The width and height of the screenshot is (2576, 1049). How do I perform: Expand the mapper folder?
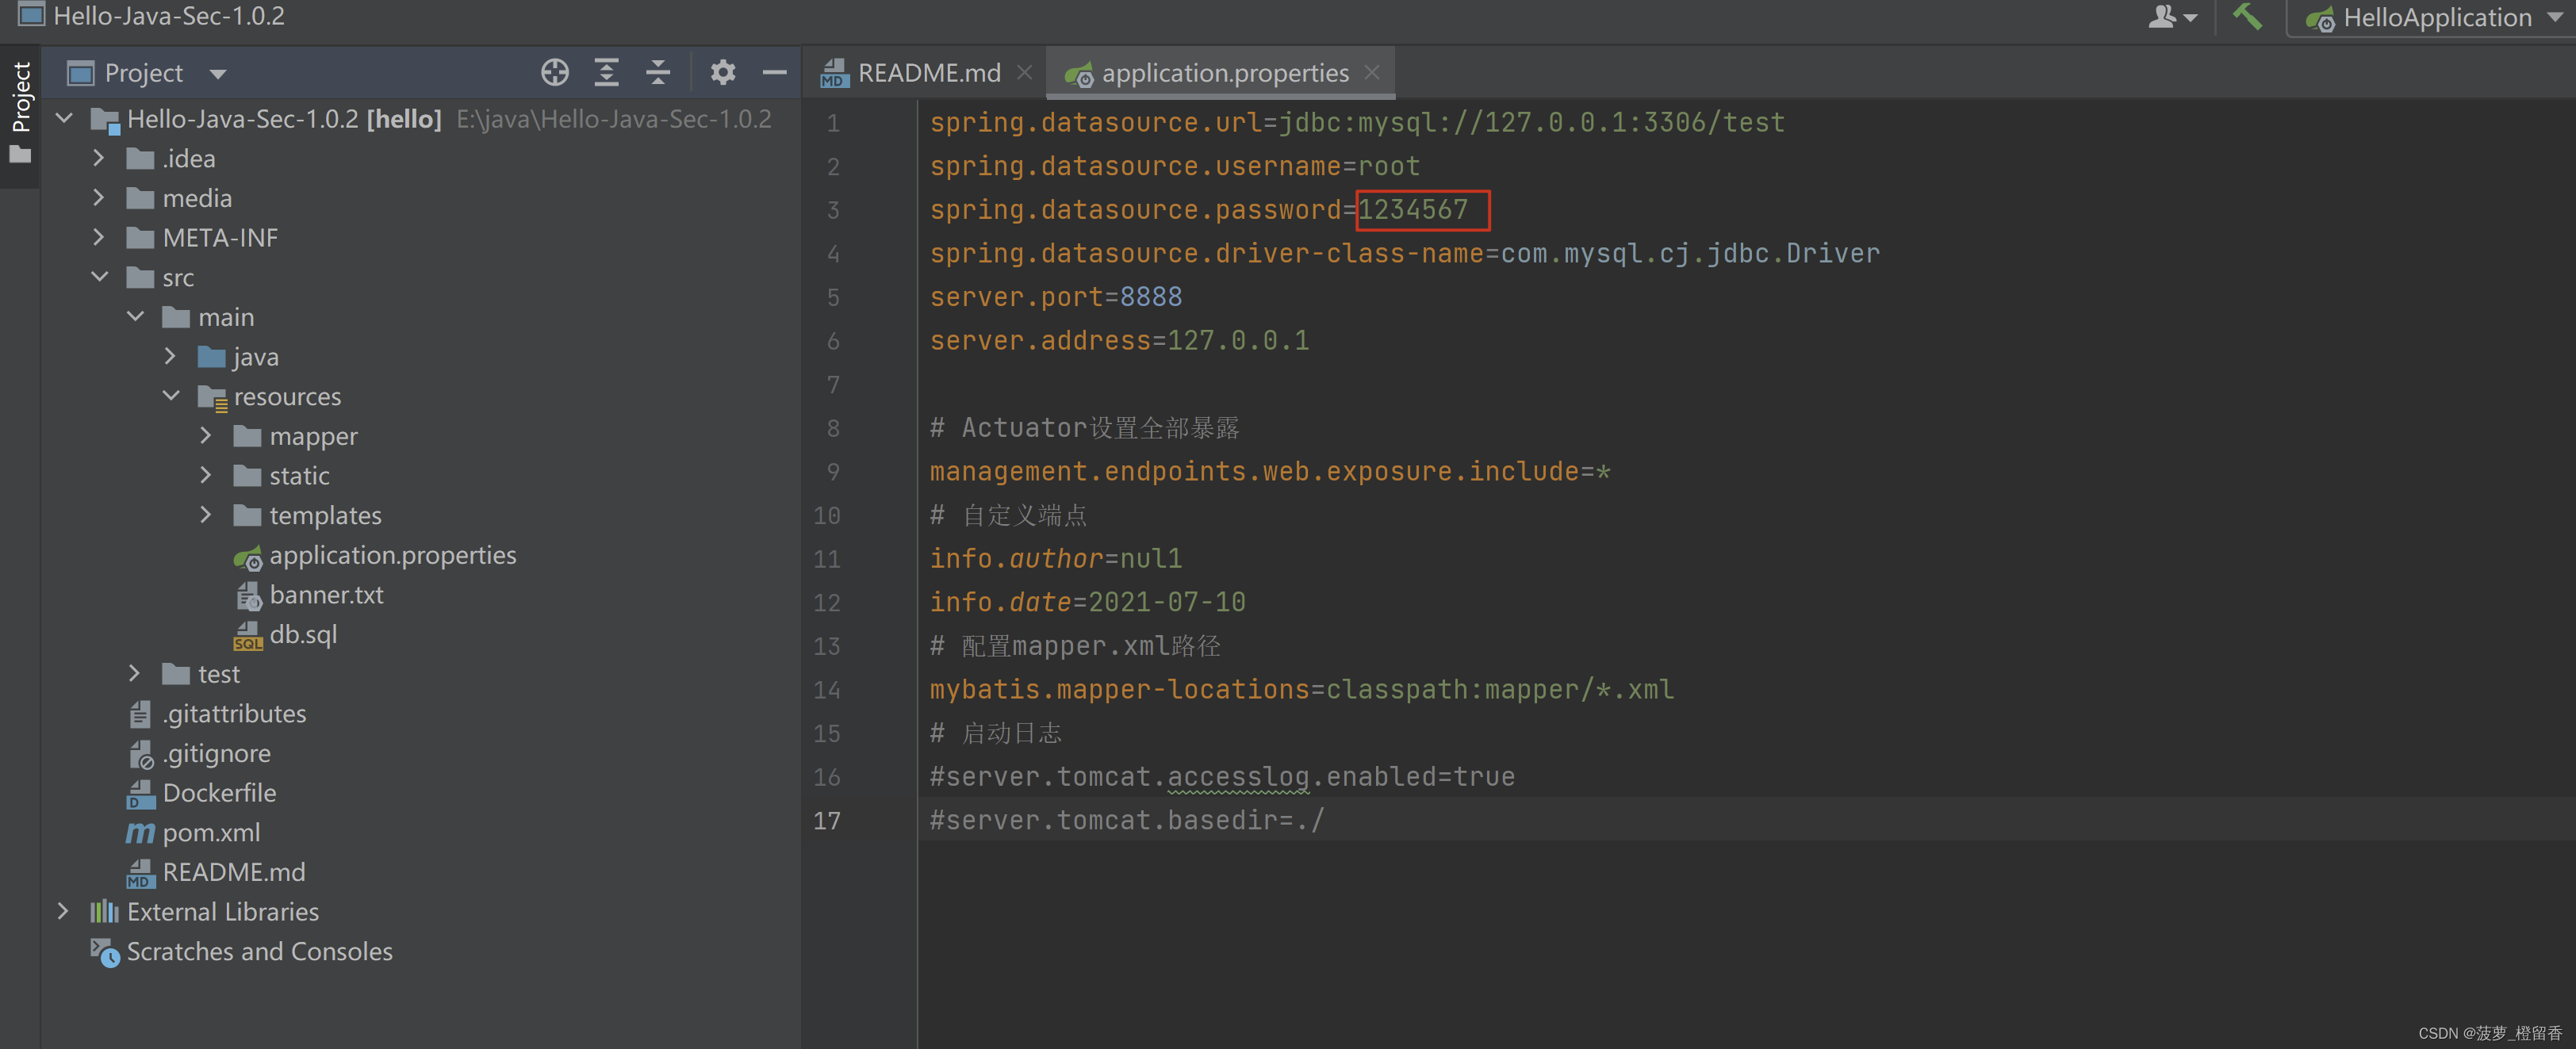(x=206, y=436)
